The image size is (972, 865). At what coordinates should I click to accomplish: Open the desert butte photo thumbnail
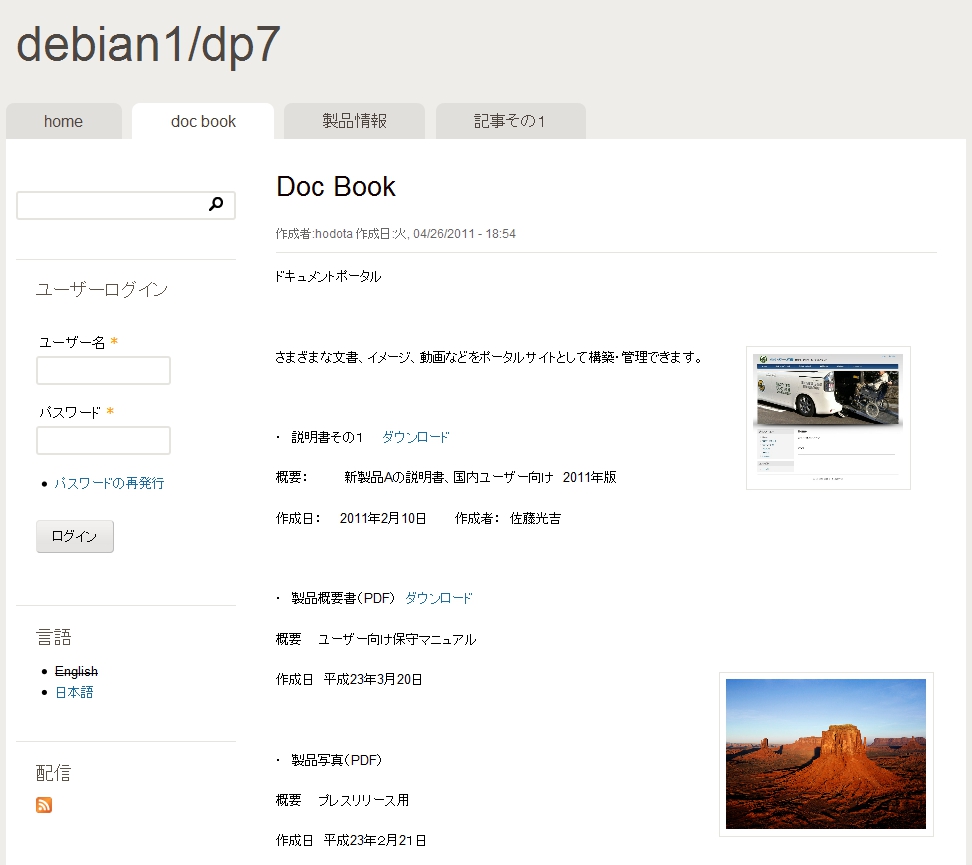pos(826,754)
